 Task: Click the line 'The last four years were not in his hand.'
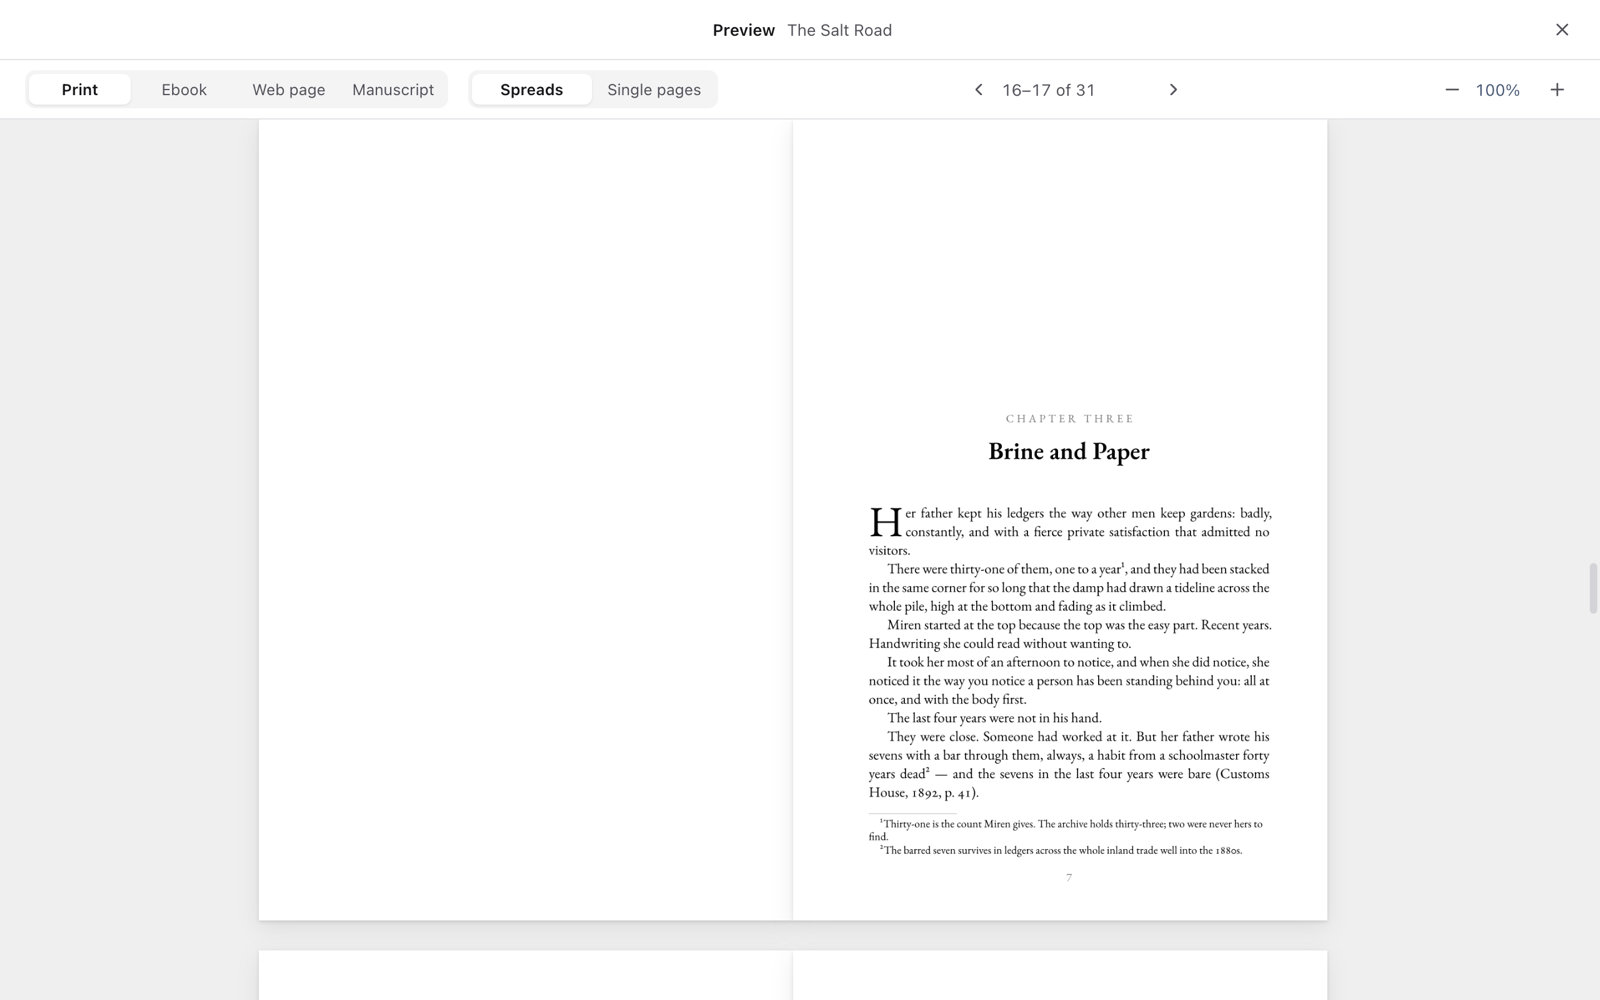(994, 718)
